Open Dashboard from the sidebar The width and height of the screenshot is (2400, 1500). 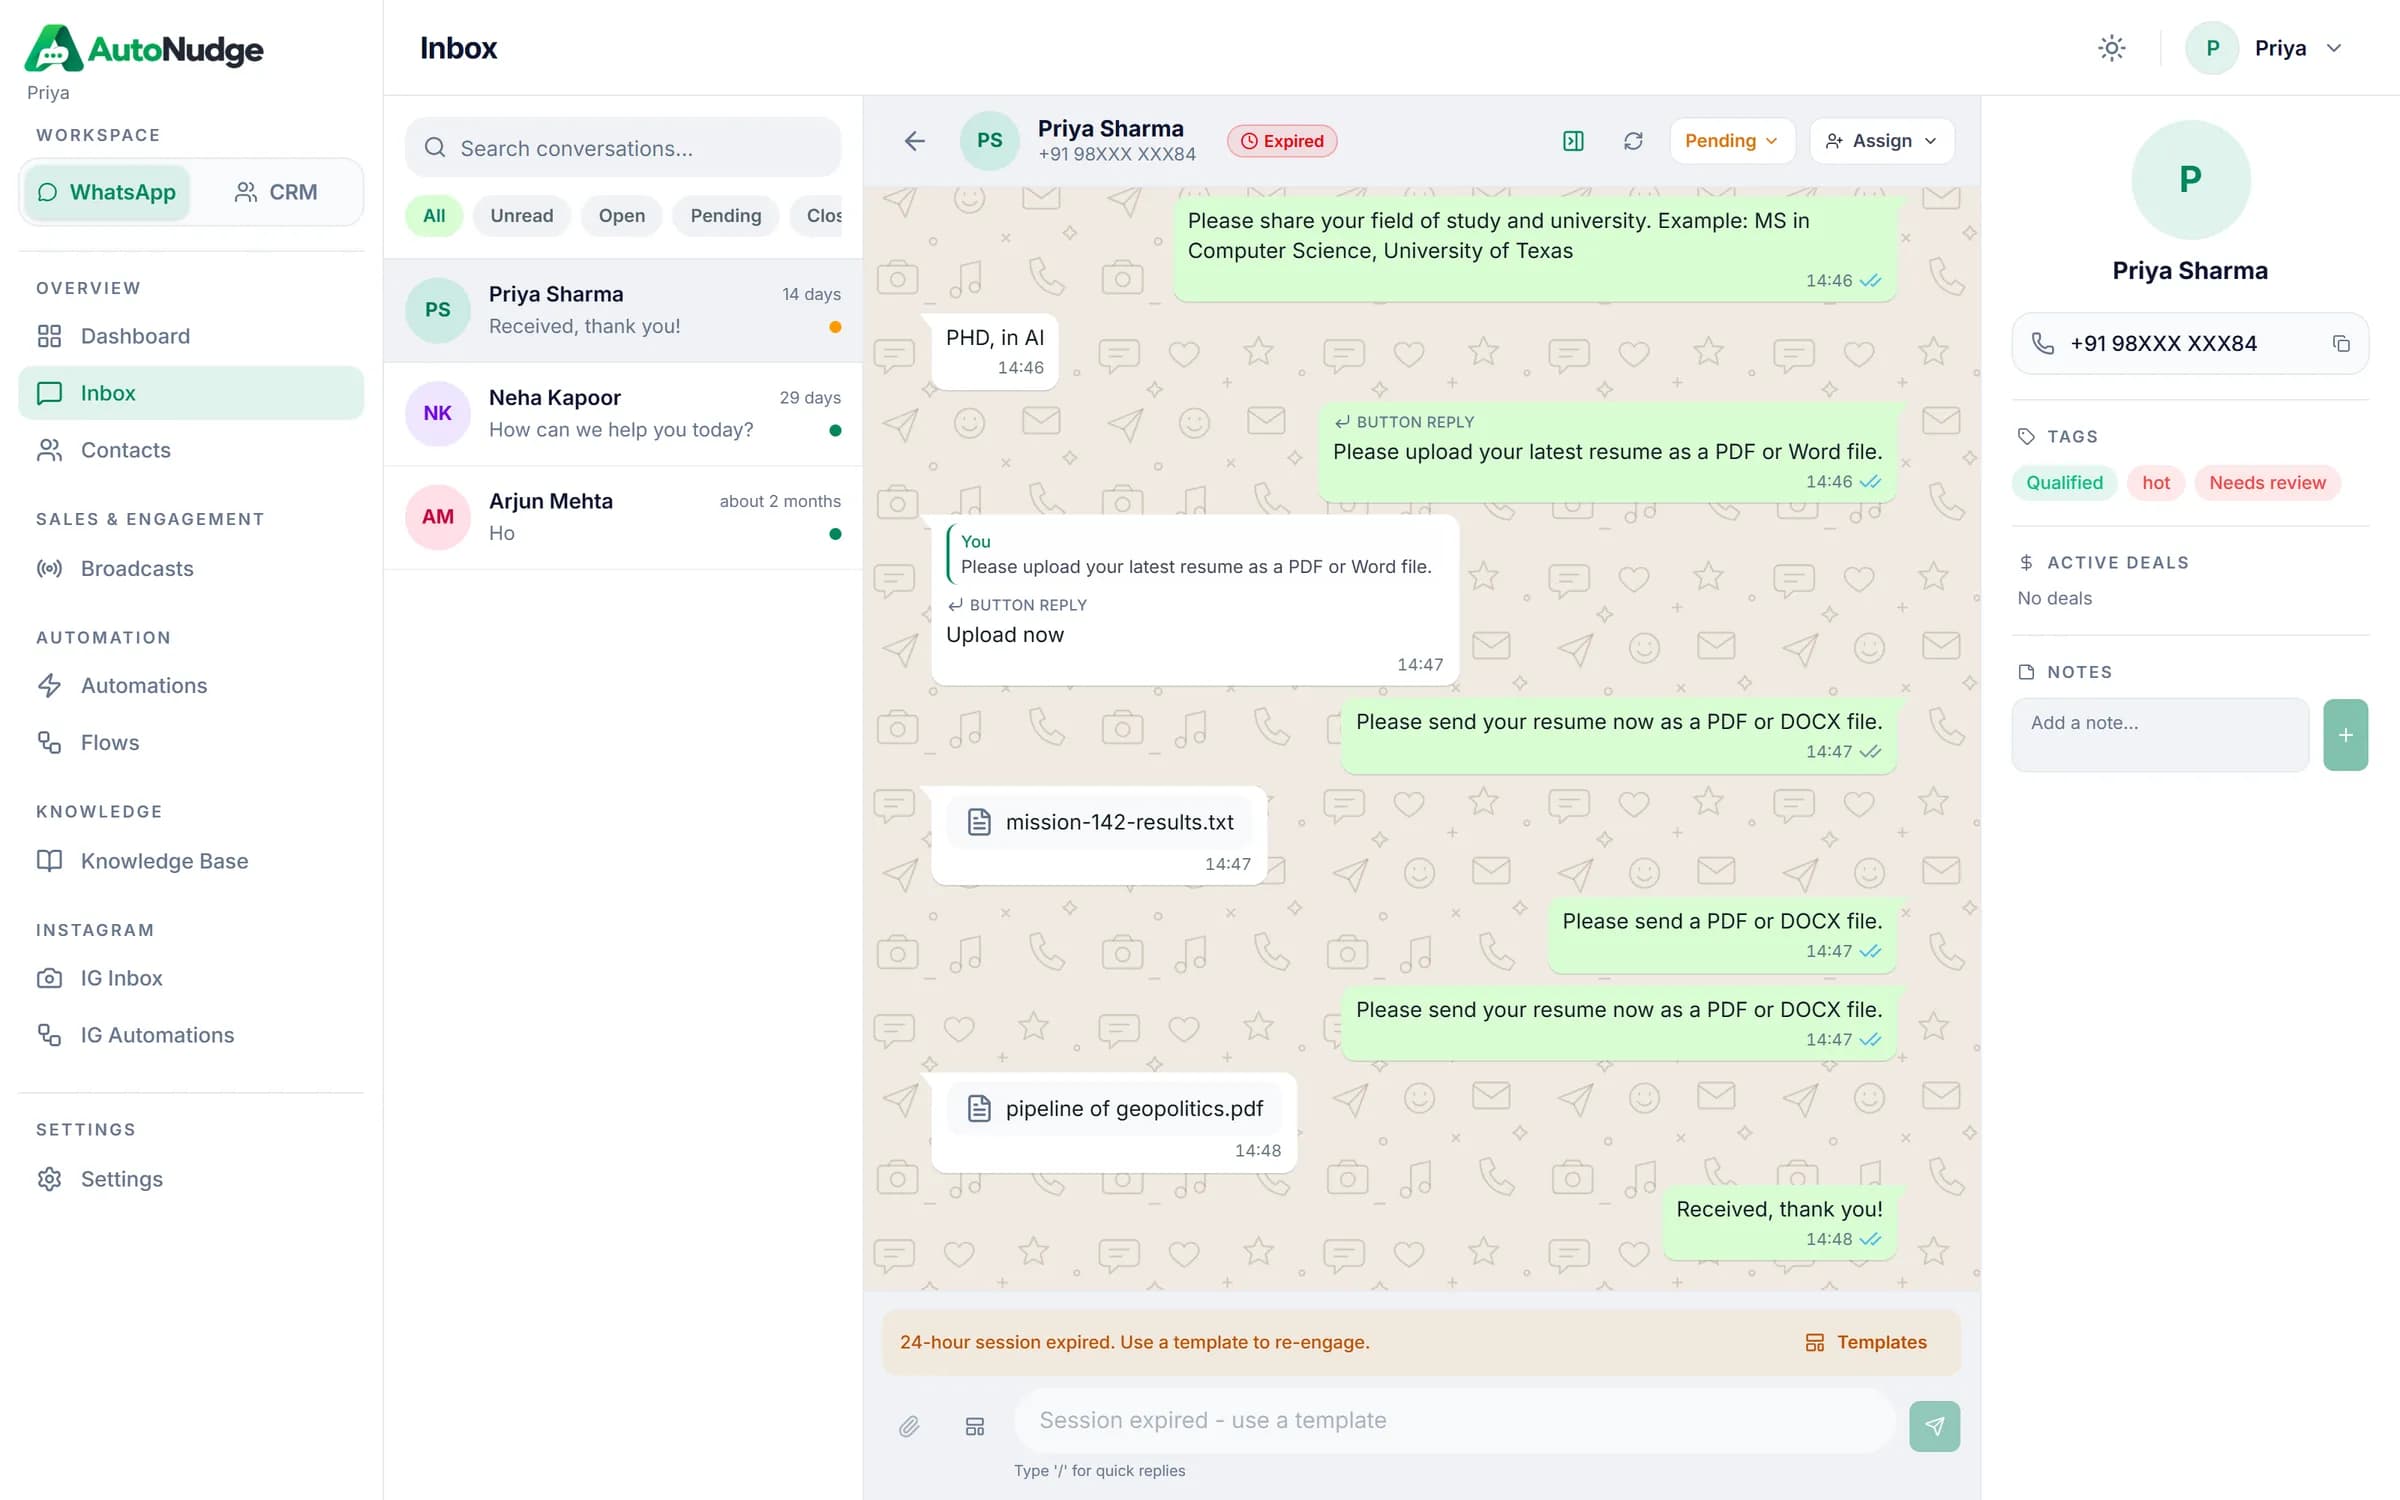[x=191, y=336]
